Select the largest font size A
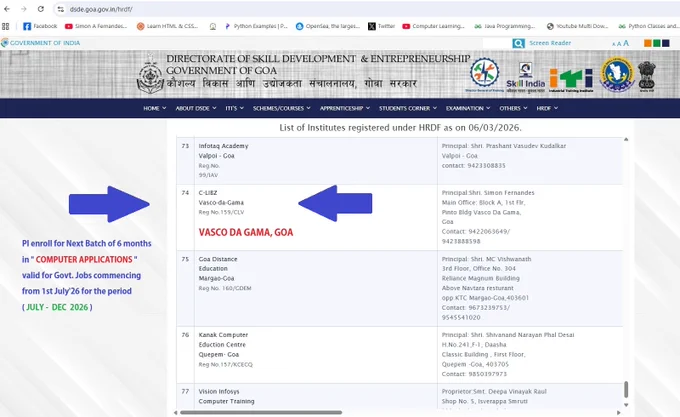The height and width of the screenshot is (417, 680). 626,43
